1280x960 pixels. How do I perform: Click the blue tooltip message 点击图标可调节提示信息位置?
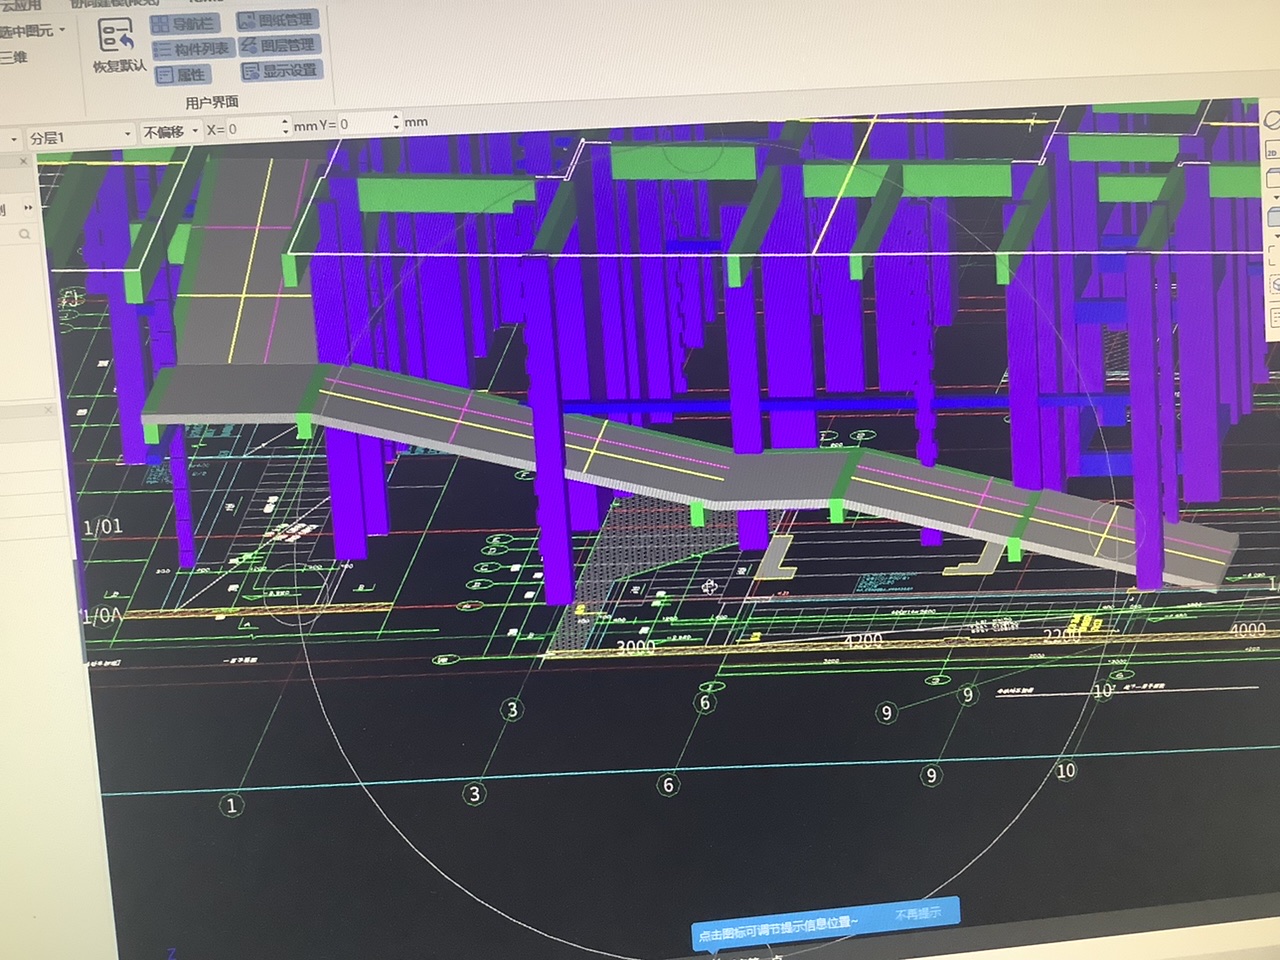tap(777, 928)
